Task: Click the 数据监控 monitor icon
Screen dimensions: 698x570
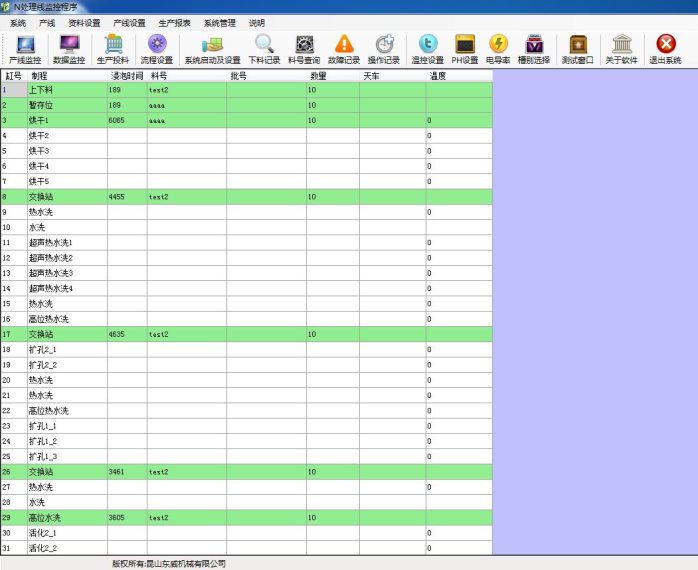Action: pos(69,47)
